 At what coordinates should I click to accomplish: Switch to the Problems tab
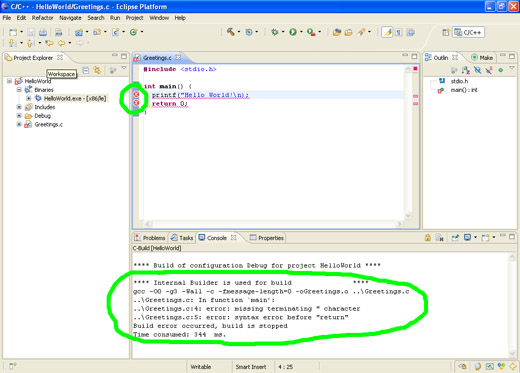[150, 238]
